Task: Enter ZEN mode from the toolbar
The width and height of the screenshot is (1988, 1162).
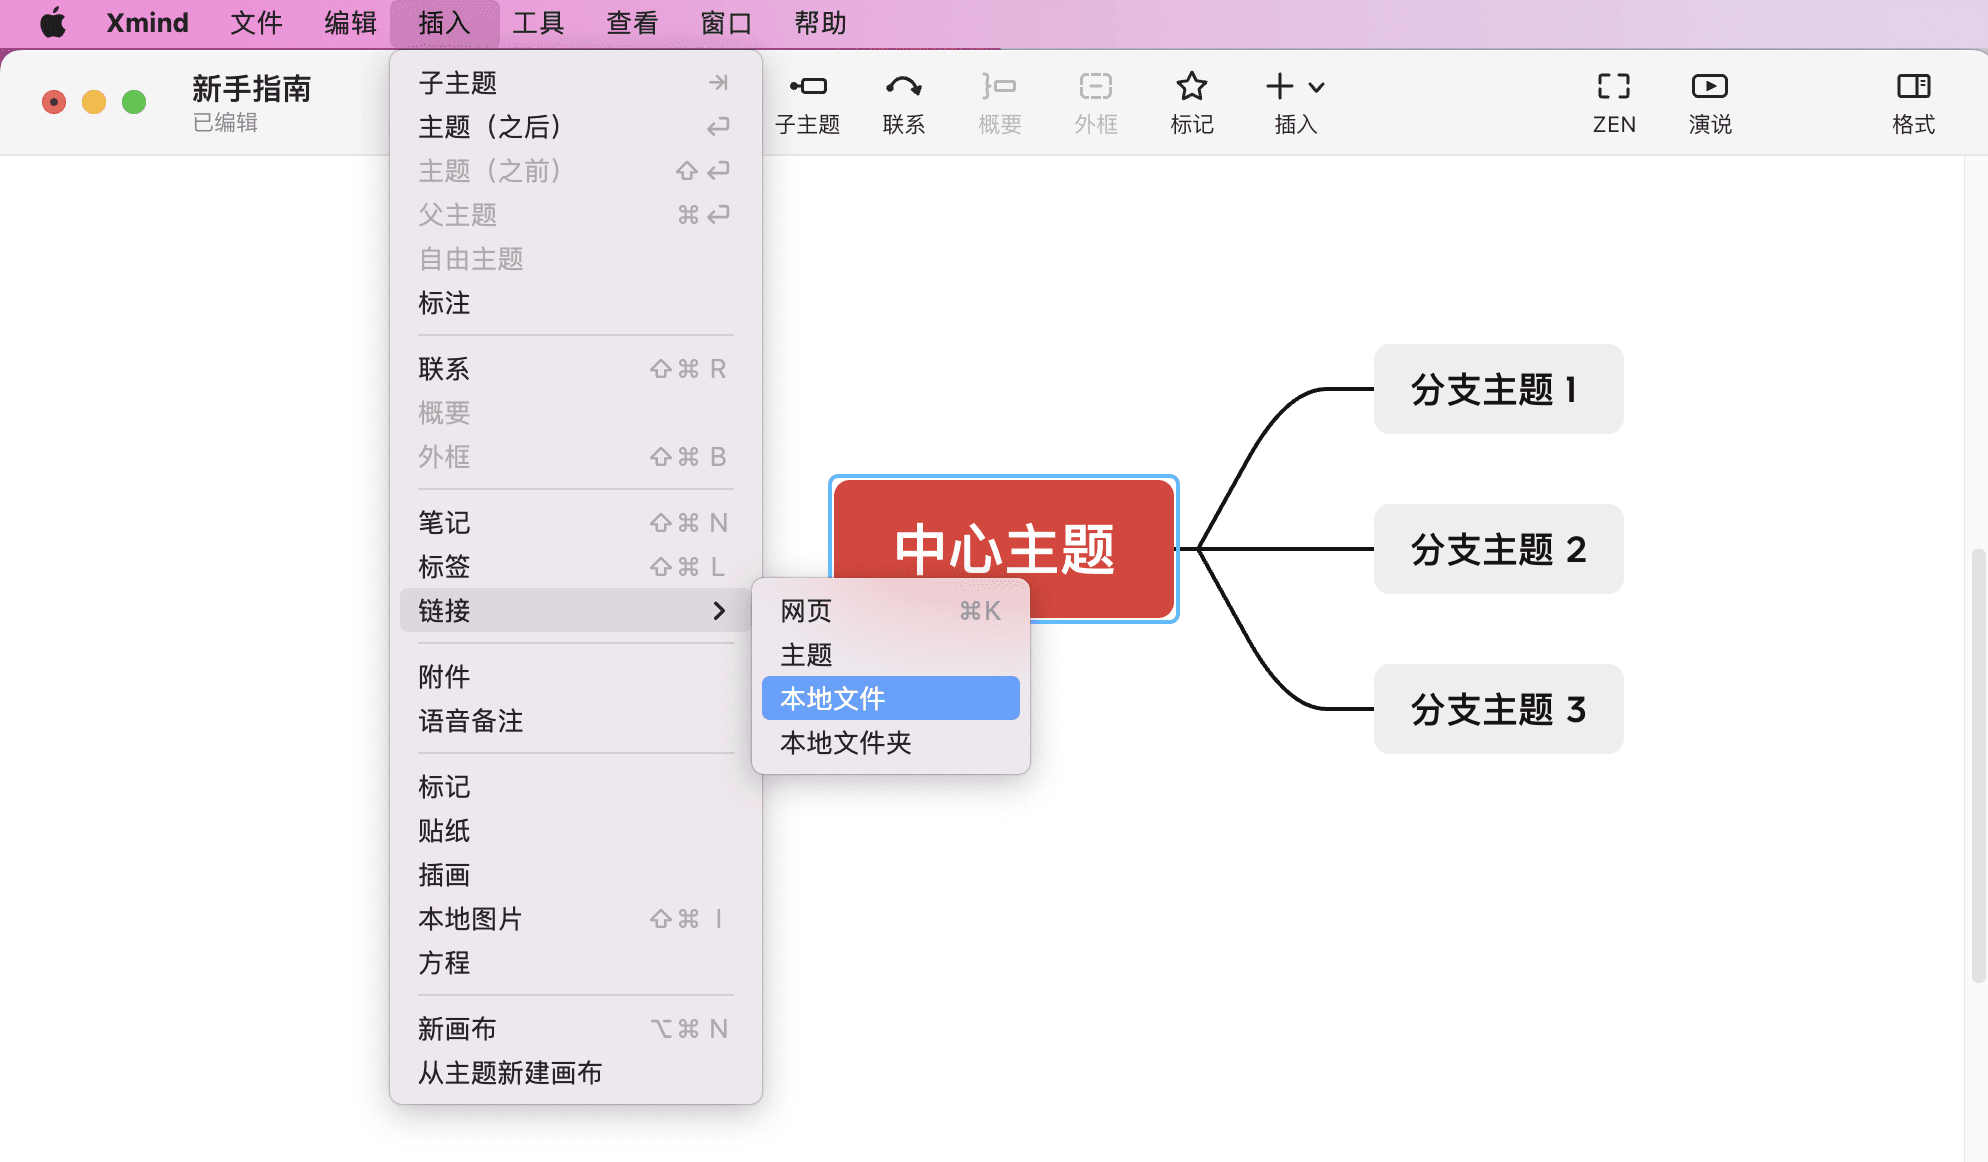Action: pos(1613,88)
